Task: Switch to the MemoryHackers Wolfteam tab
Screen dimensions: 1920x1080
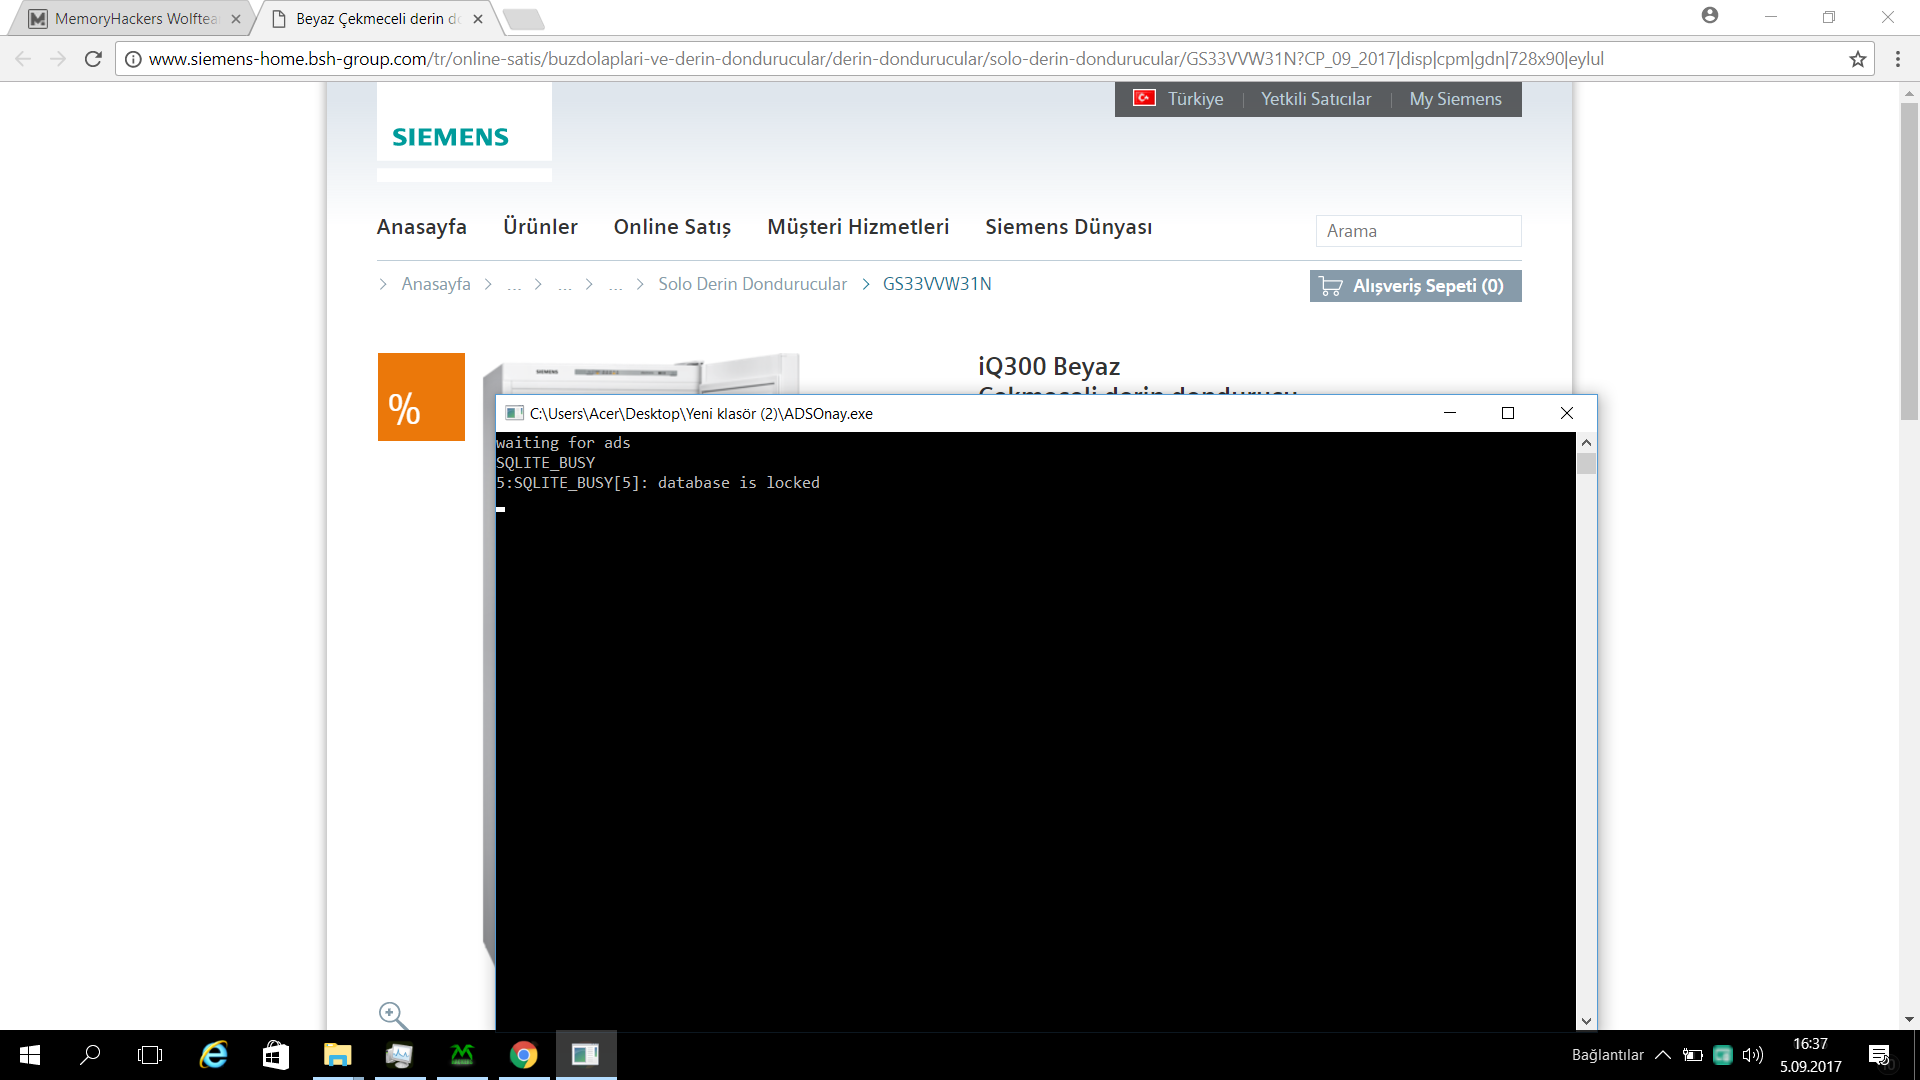Action: click(136, 19)
